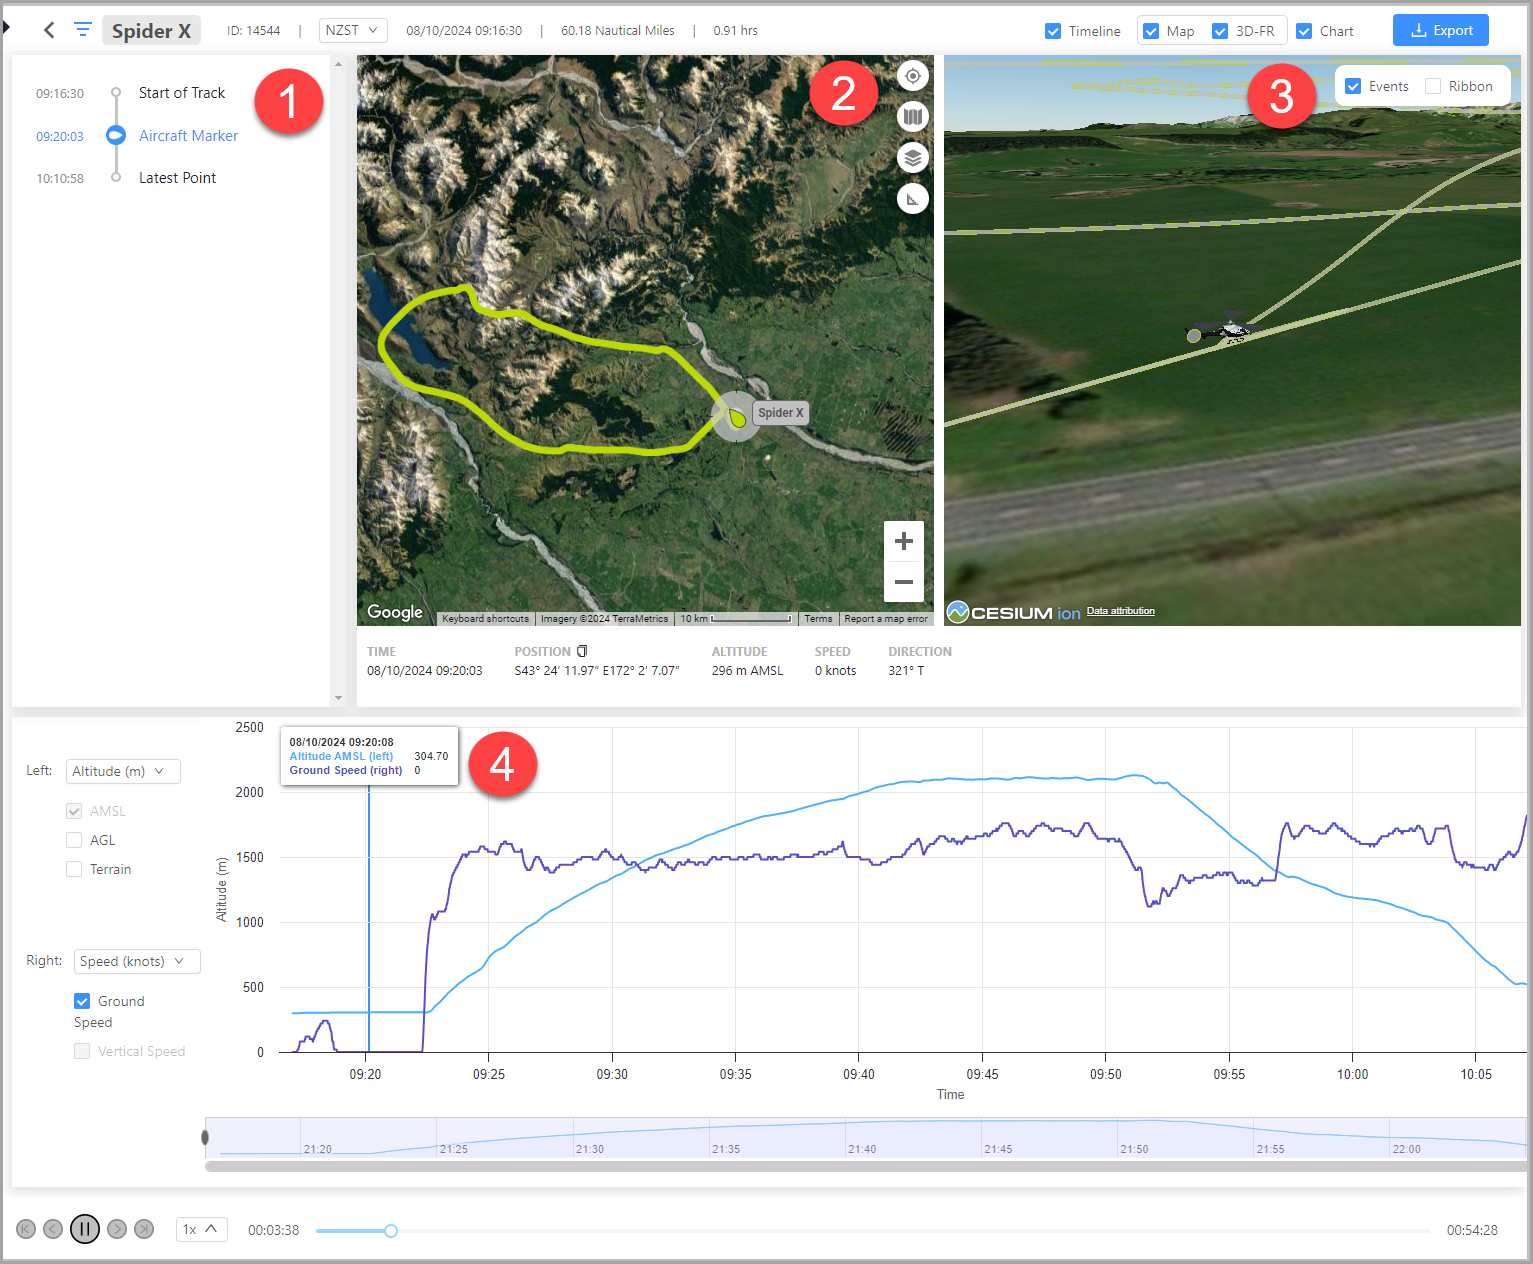1533x1264 pixels.
Task: Zoom in on the map
Action: (903, 541)
